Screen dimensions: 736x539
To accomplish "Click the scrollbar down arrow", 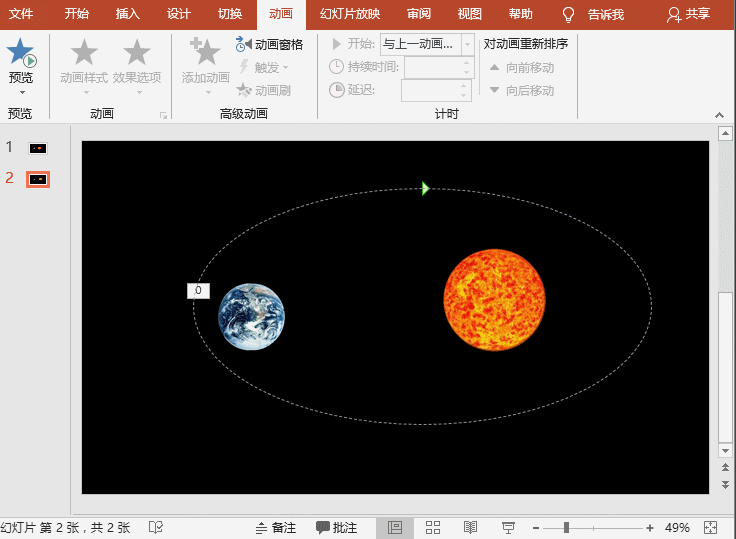I will click(x=725, y=451).
